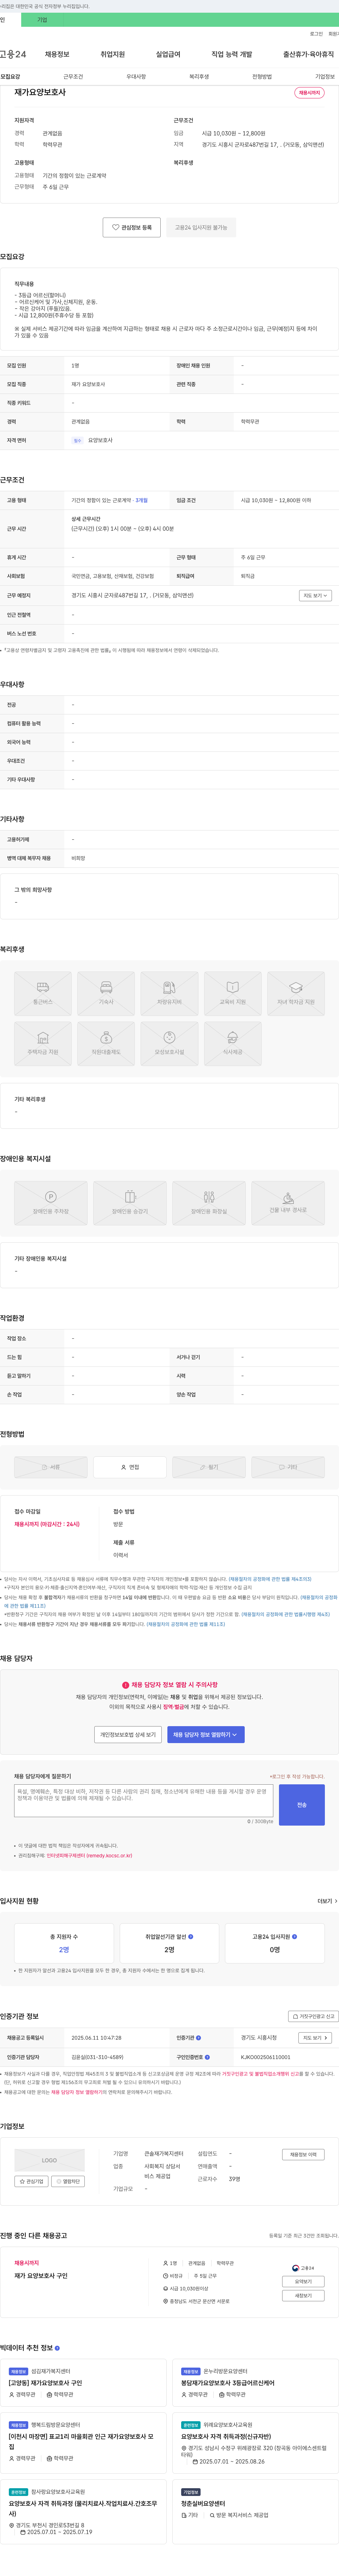339x2576 pixels.
Task: Switch to the 전형방법 section tab
Action: pyautogui.click(x=262, y=77)
